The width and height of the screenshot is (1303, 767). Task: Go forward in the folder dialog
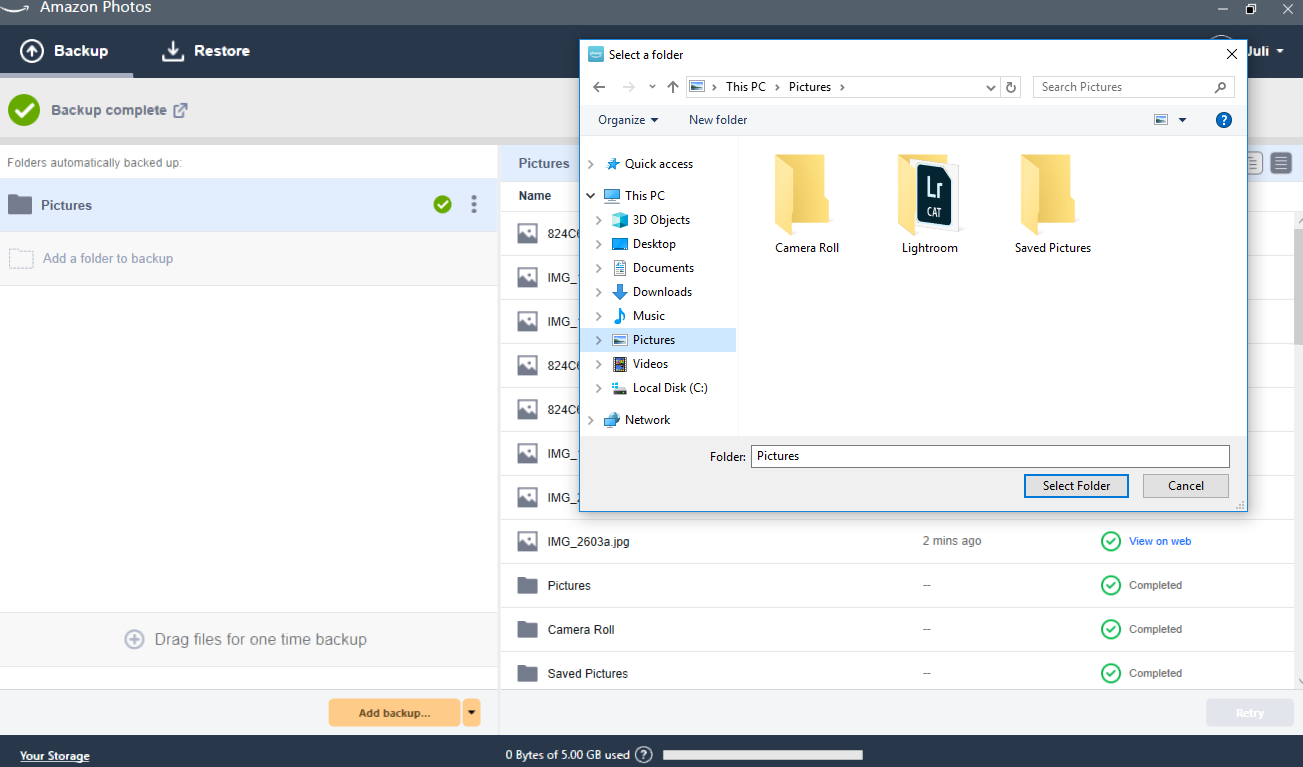[629, 87]
